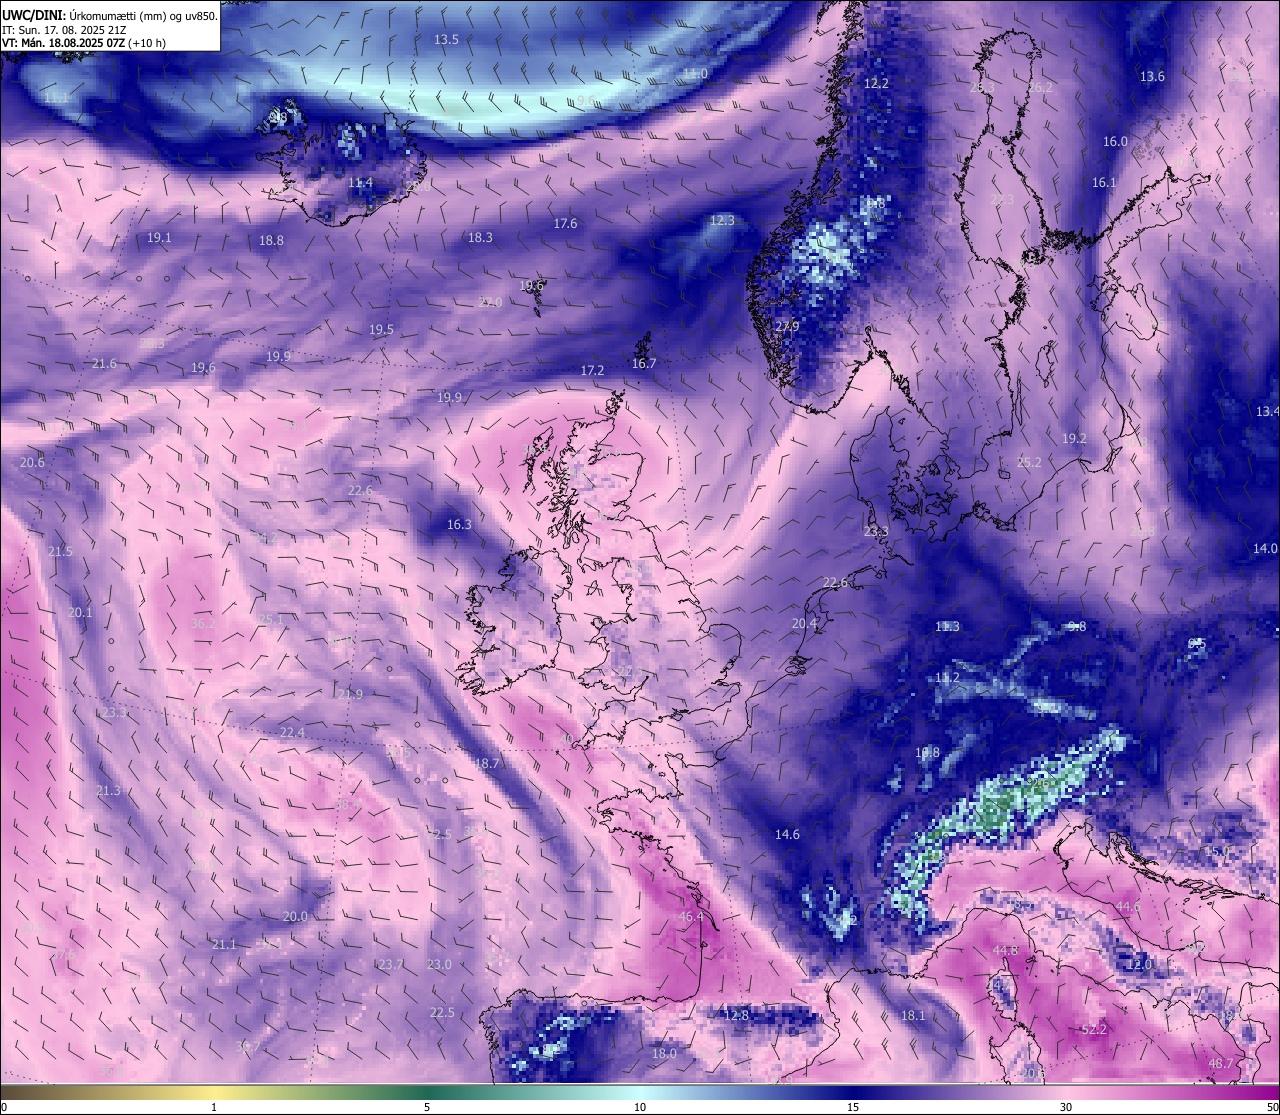Screen dimensions: 1280x1115
Task: Click the 20.6 value on the left edge
Action: click(x=32, y=462)
